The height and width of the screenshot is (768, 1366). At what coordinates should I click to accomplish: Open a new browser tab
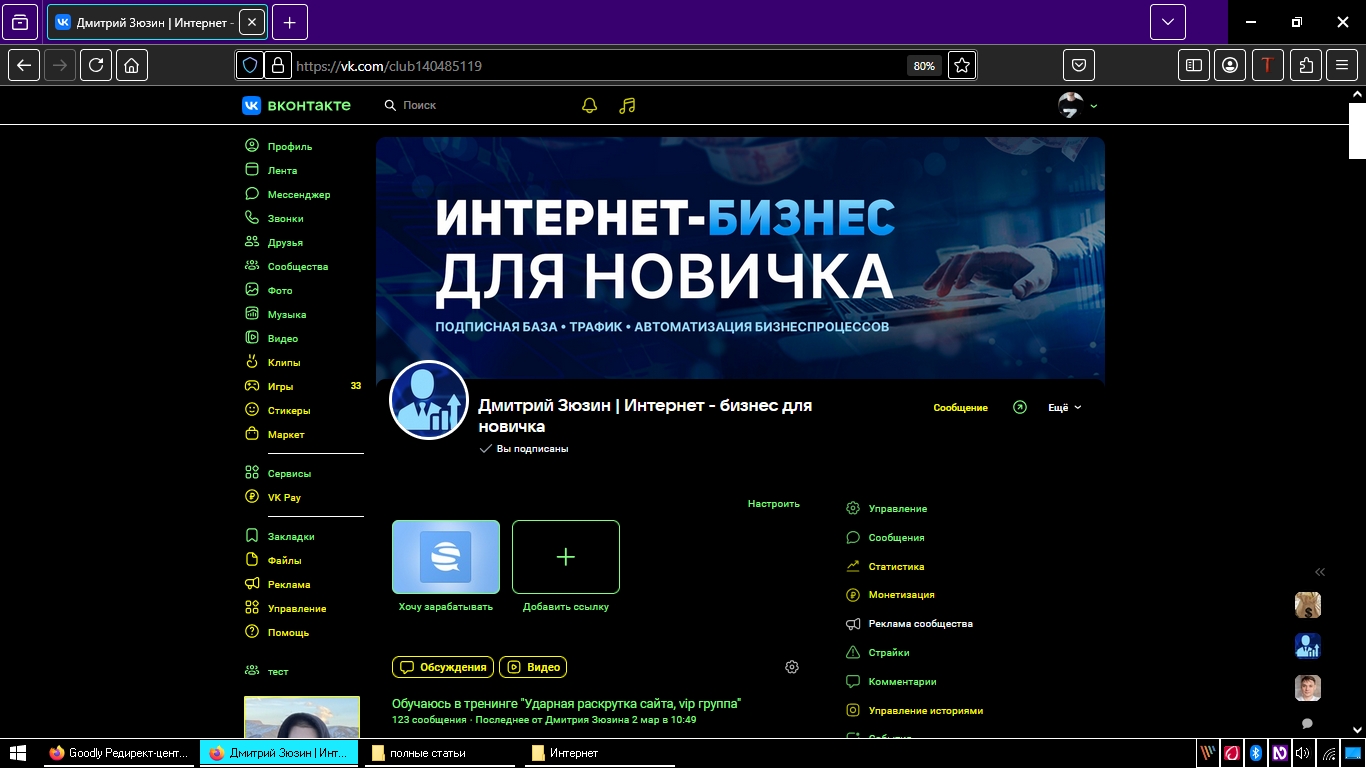point(289,22)
